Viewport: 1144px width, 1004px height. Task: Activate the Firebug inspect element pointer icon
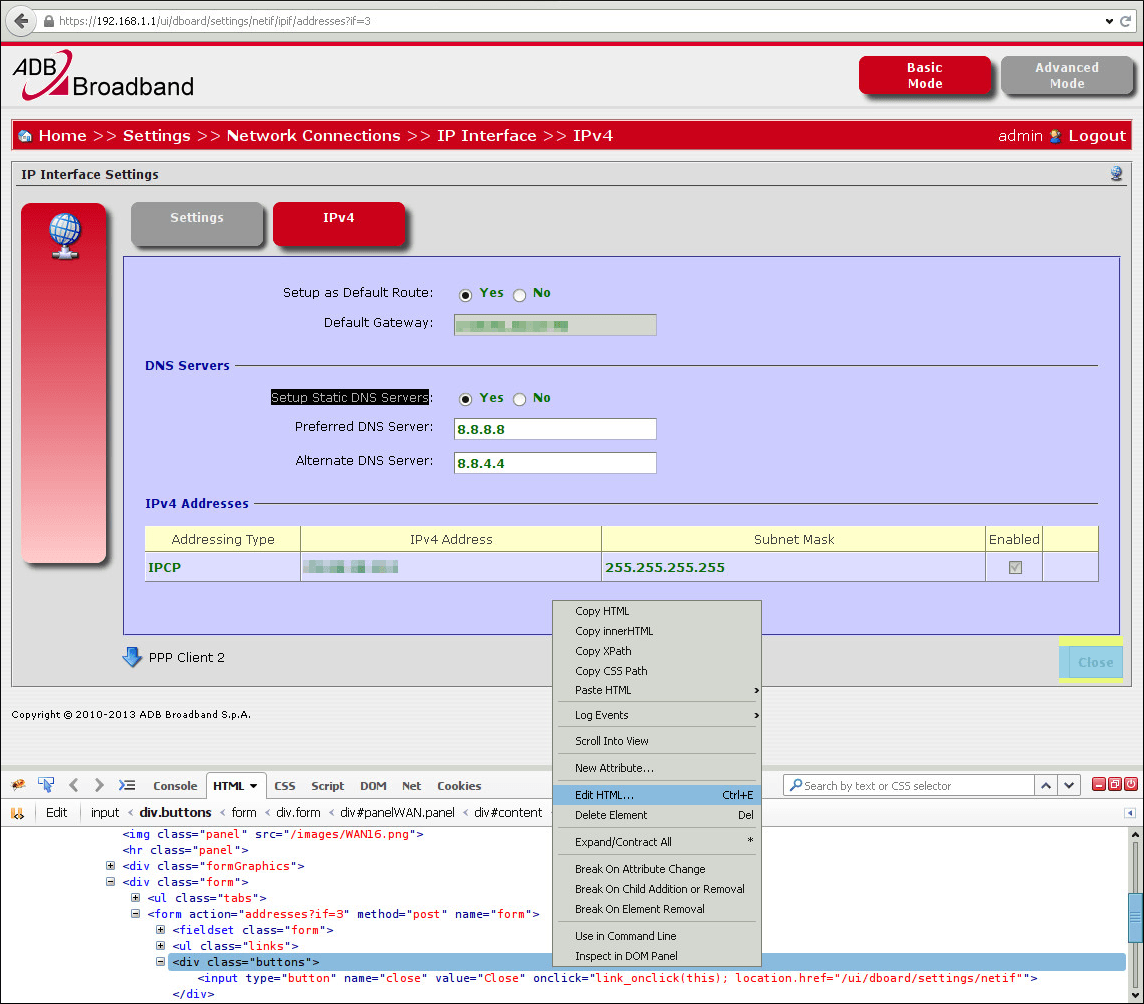46,785
